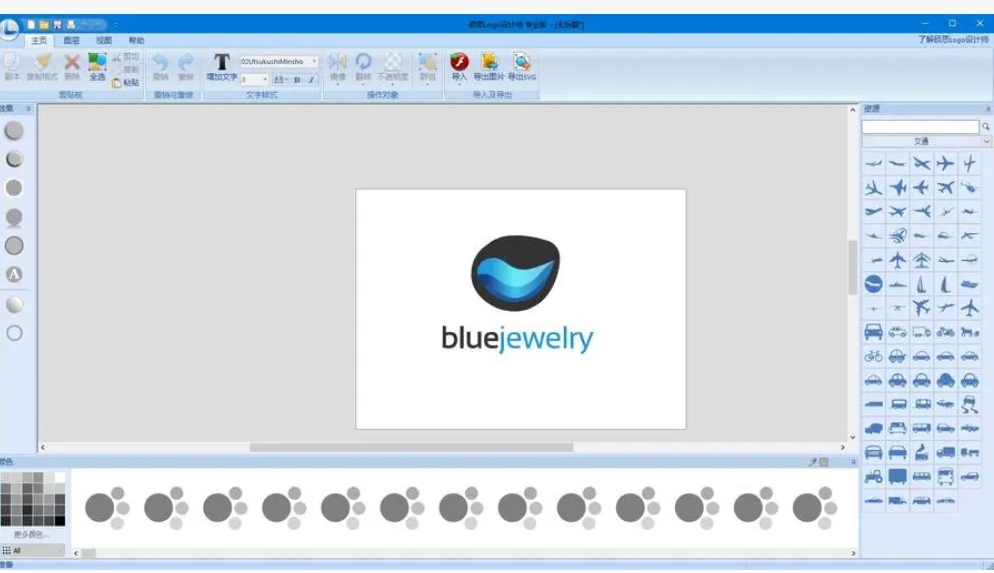Click the 镜像 mirror icon

(337, 61)
